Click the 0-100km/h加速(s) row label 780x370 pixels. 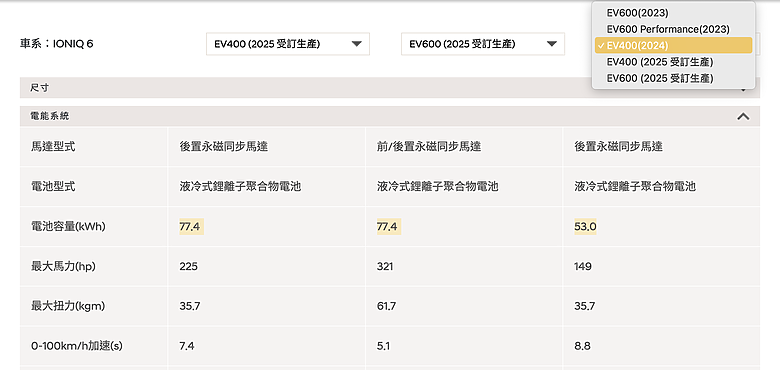(x=77, y=346)
